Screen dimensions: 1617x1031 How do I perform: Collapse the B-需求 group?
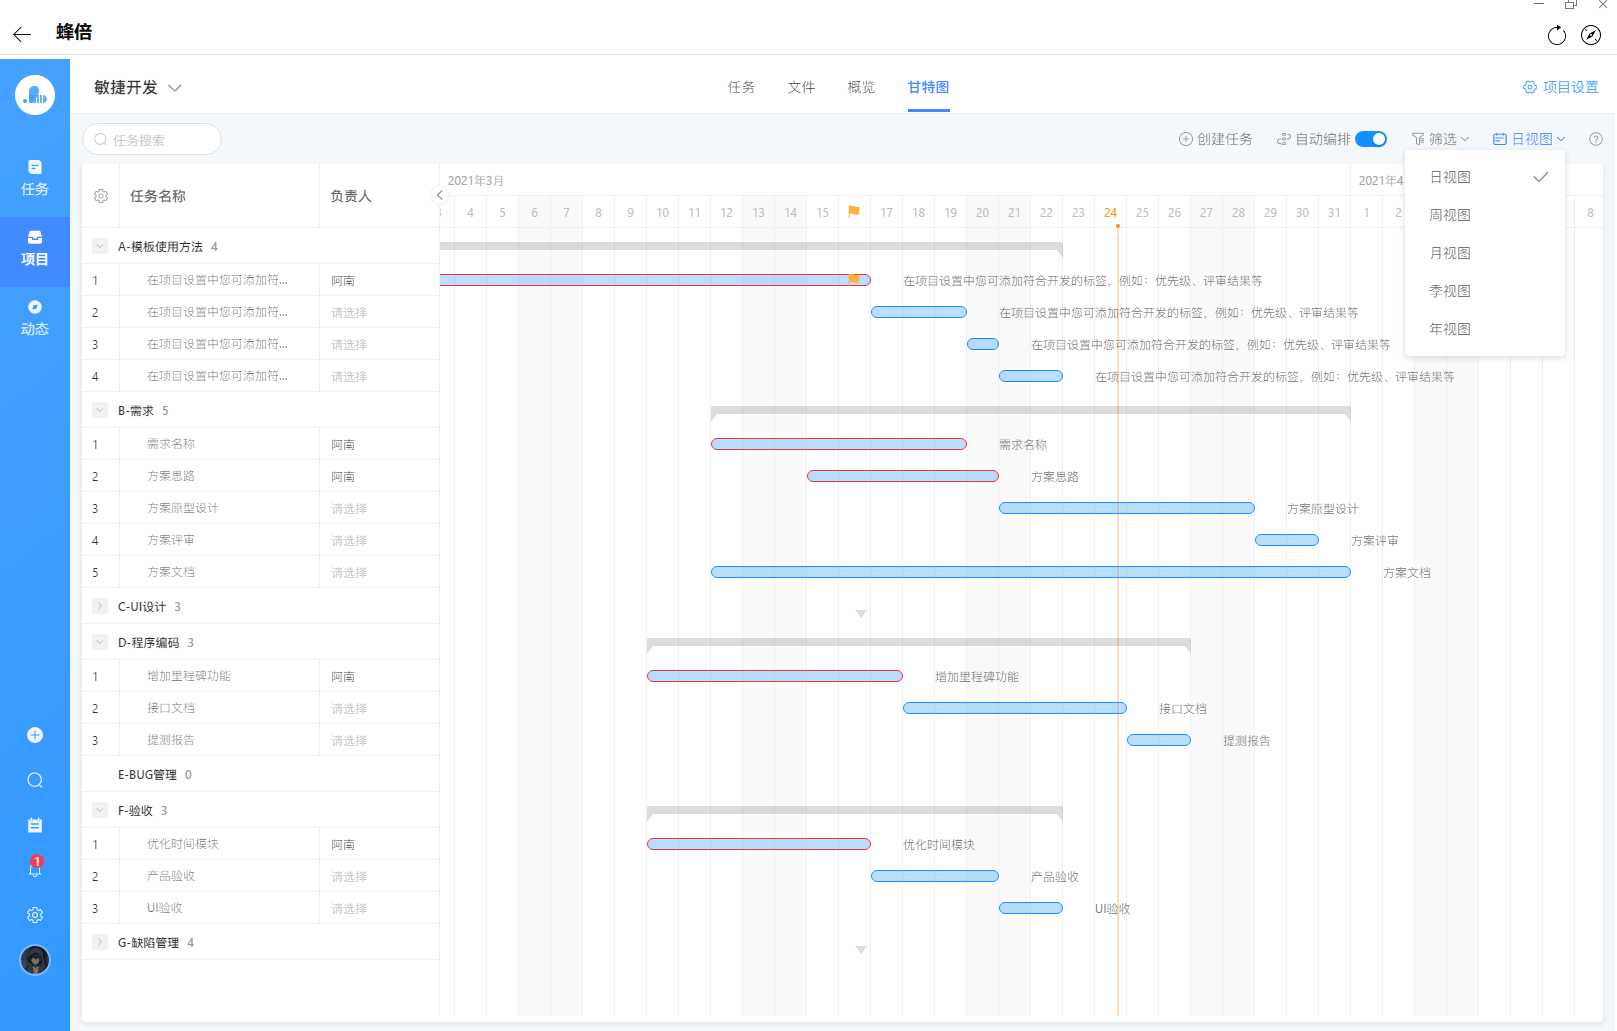coord(100,410)
